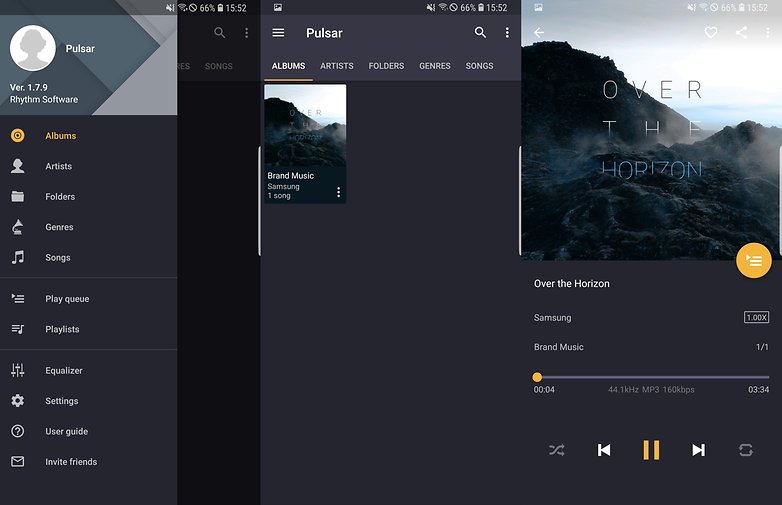Click the elapsed time 00:04
The image size is (782, 505).
click(x=544, y=389)
